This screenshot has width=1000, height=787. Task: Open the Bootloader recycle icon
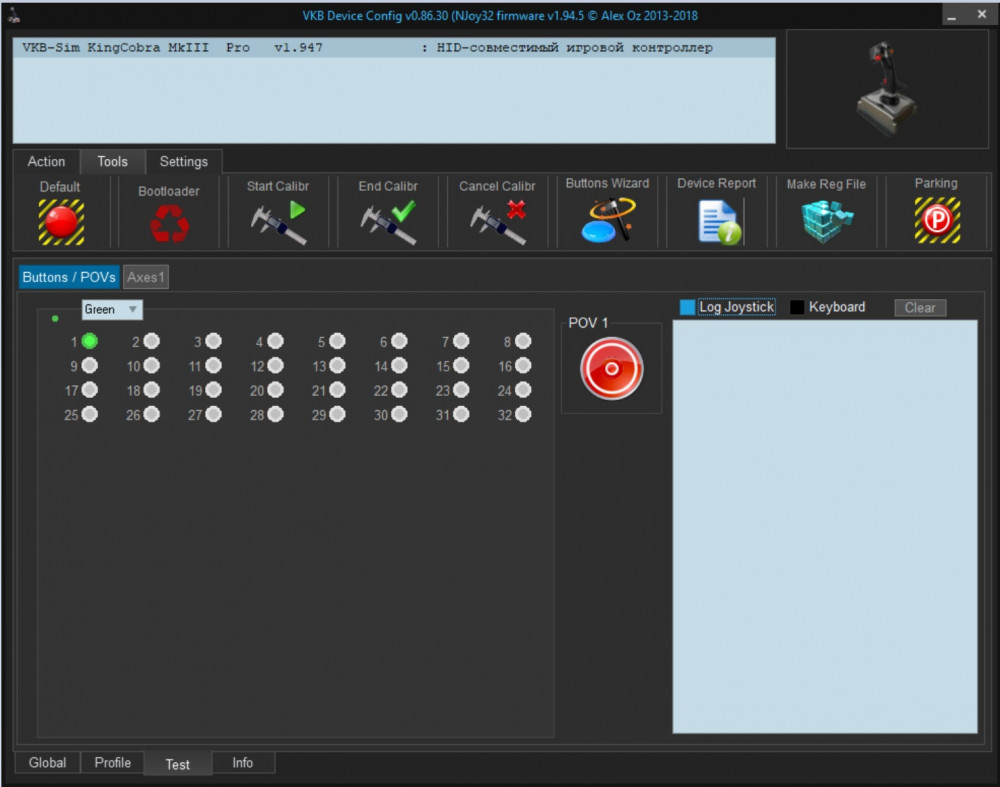[169, 224]
